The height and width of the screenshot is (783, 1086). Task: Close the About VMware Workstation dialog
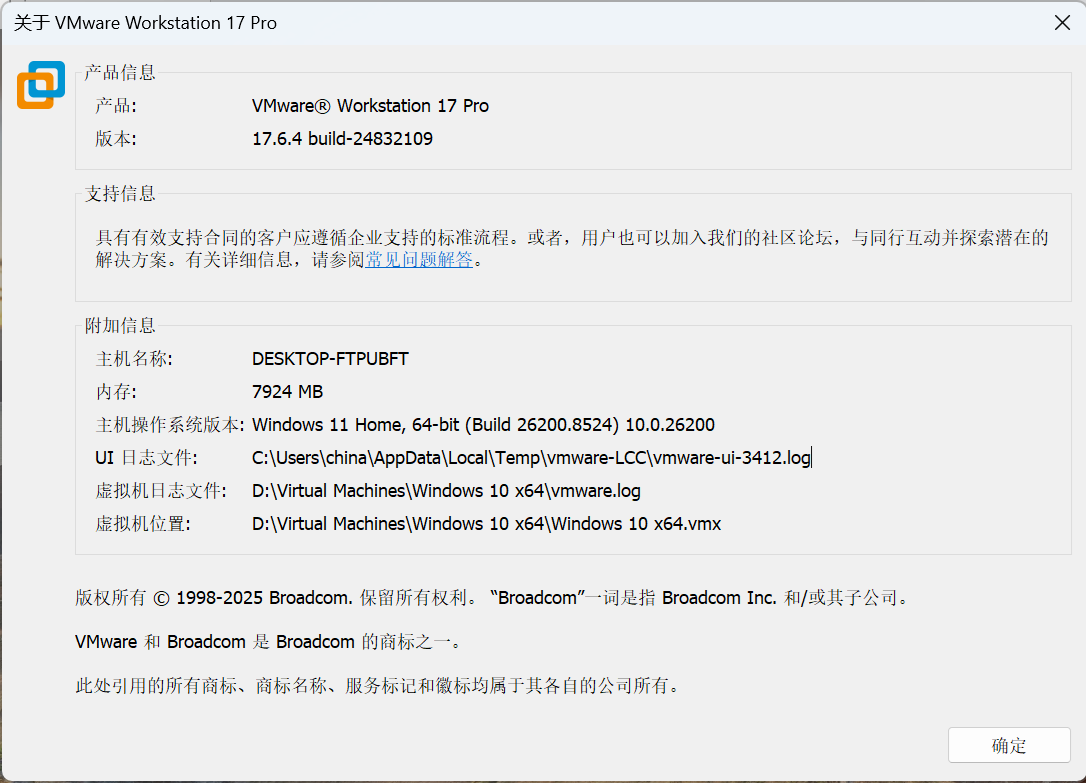pyautogui.click(x=1062, y=23)
